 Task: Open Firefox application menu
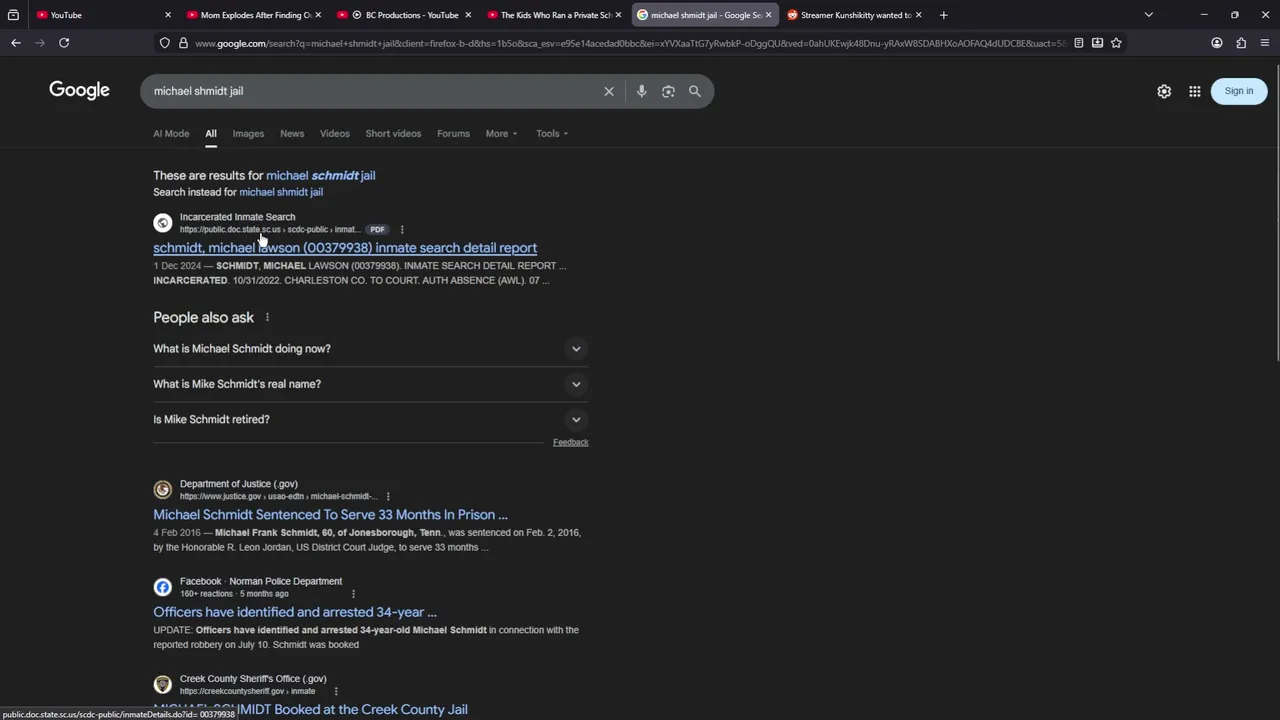(x=1265, y=43)
